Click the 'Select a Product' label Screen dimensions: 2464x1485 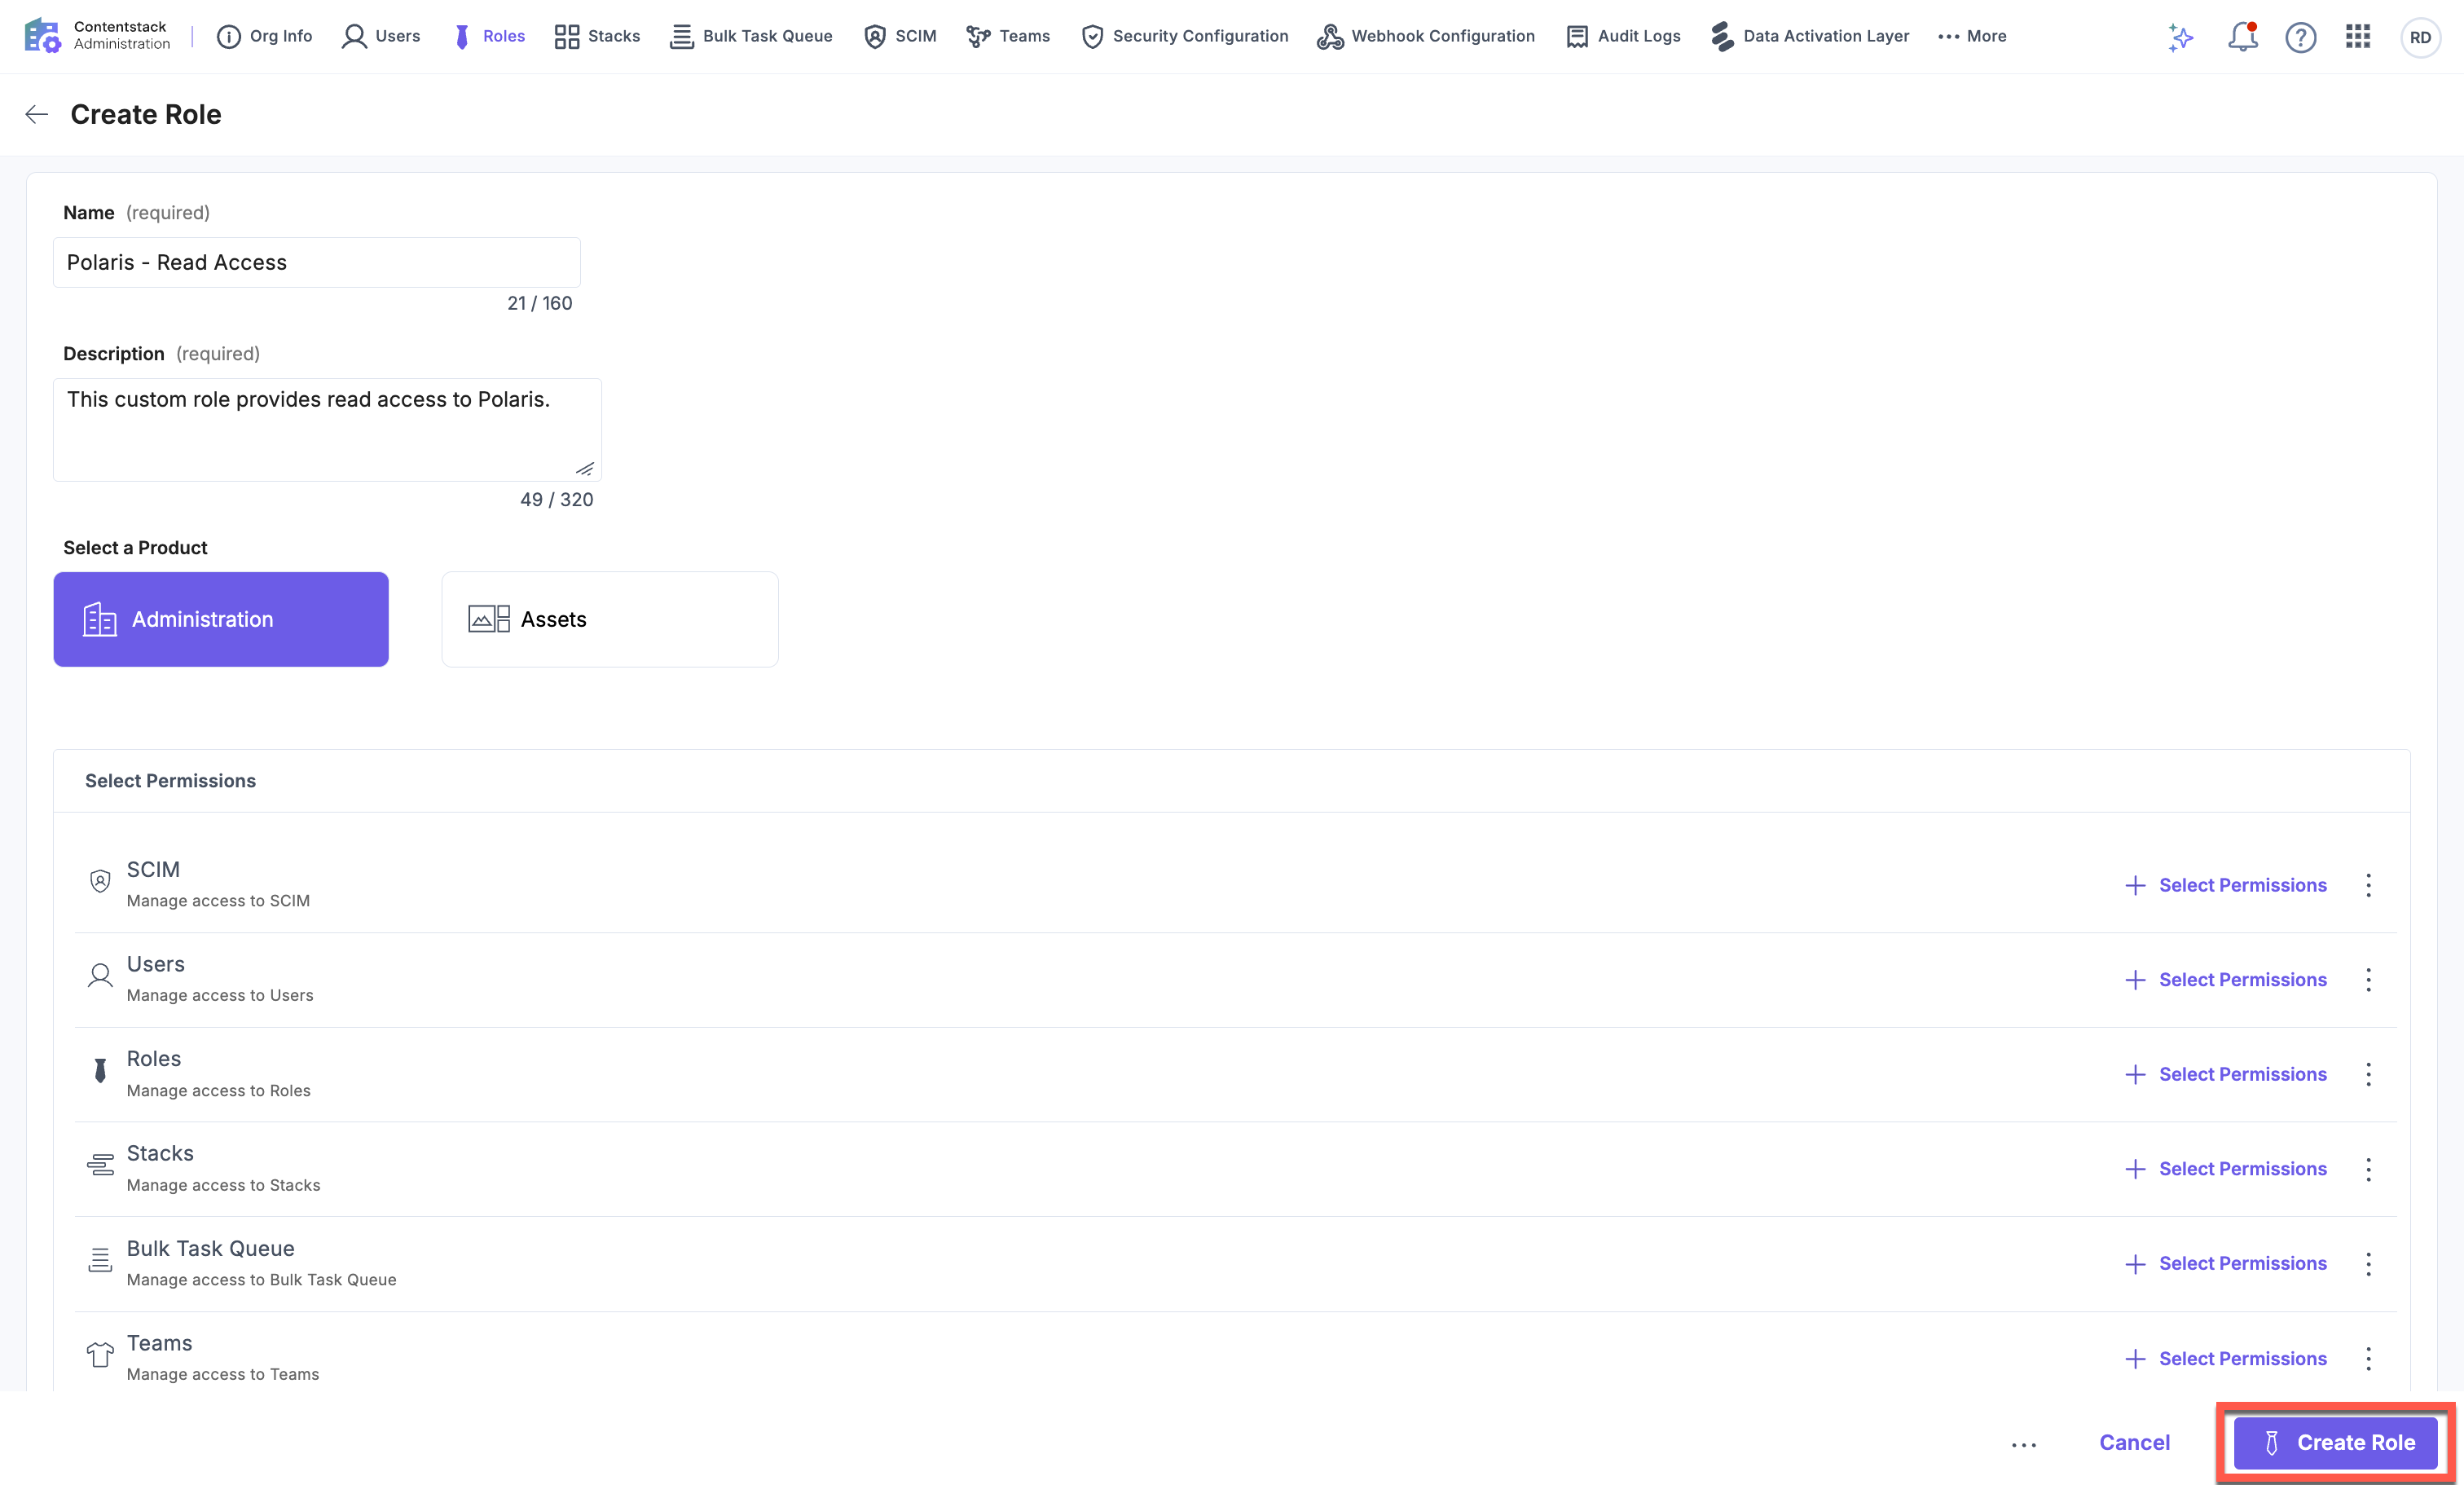click(x=135, y=548)
